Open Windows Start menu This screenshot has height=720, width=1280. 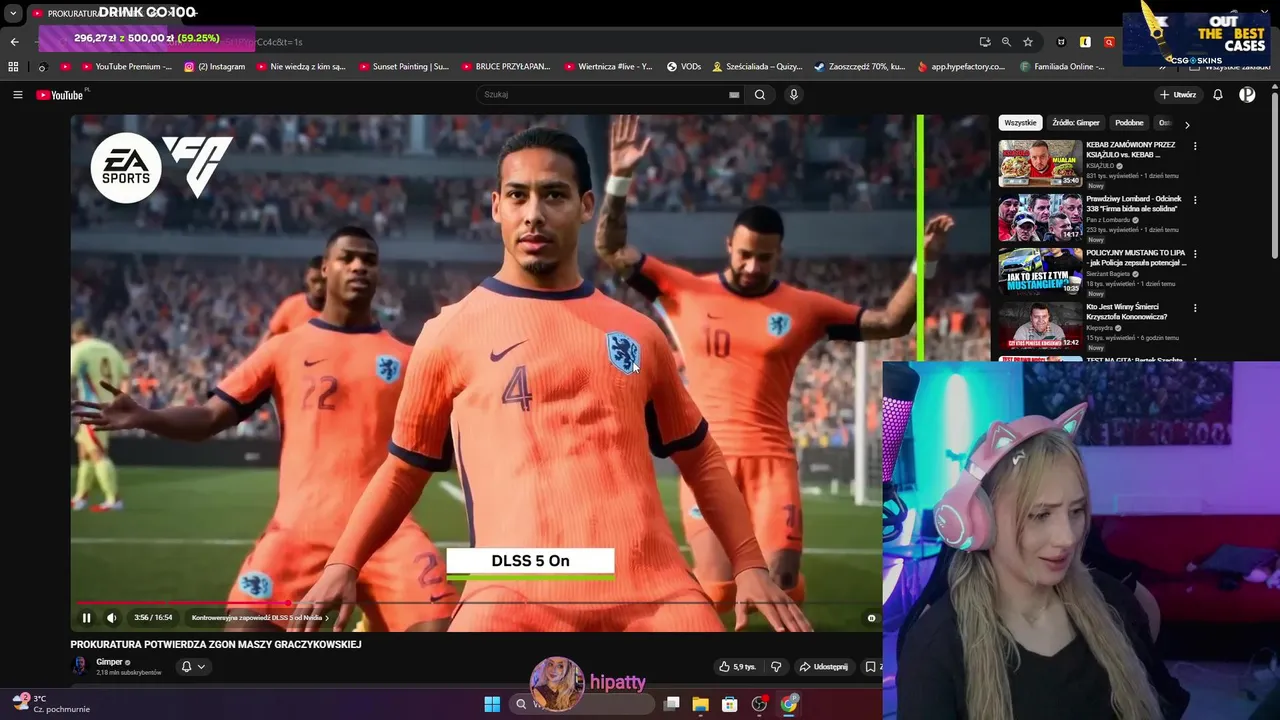tap(492, 704)
